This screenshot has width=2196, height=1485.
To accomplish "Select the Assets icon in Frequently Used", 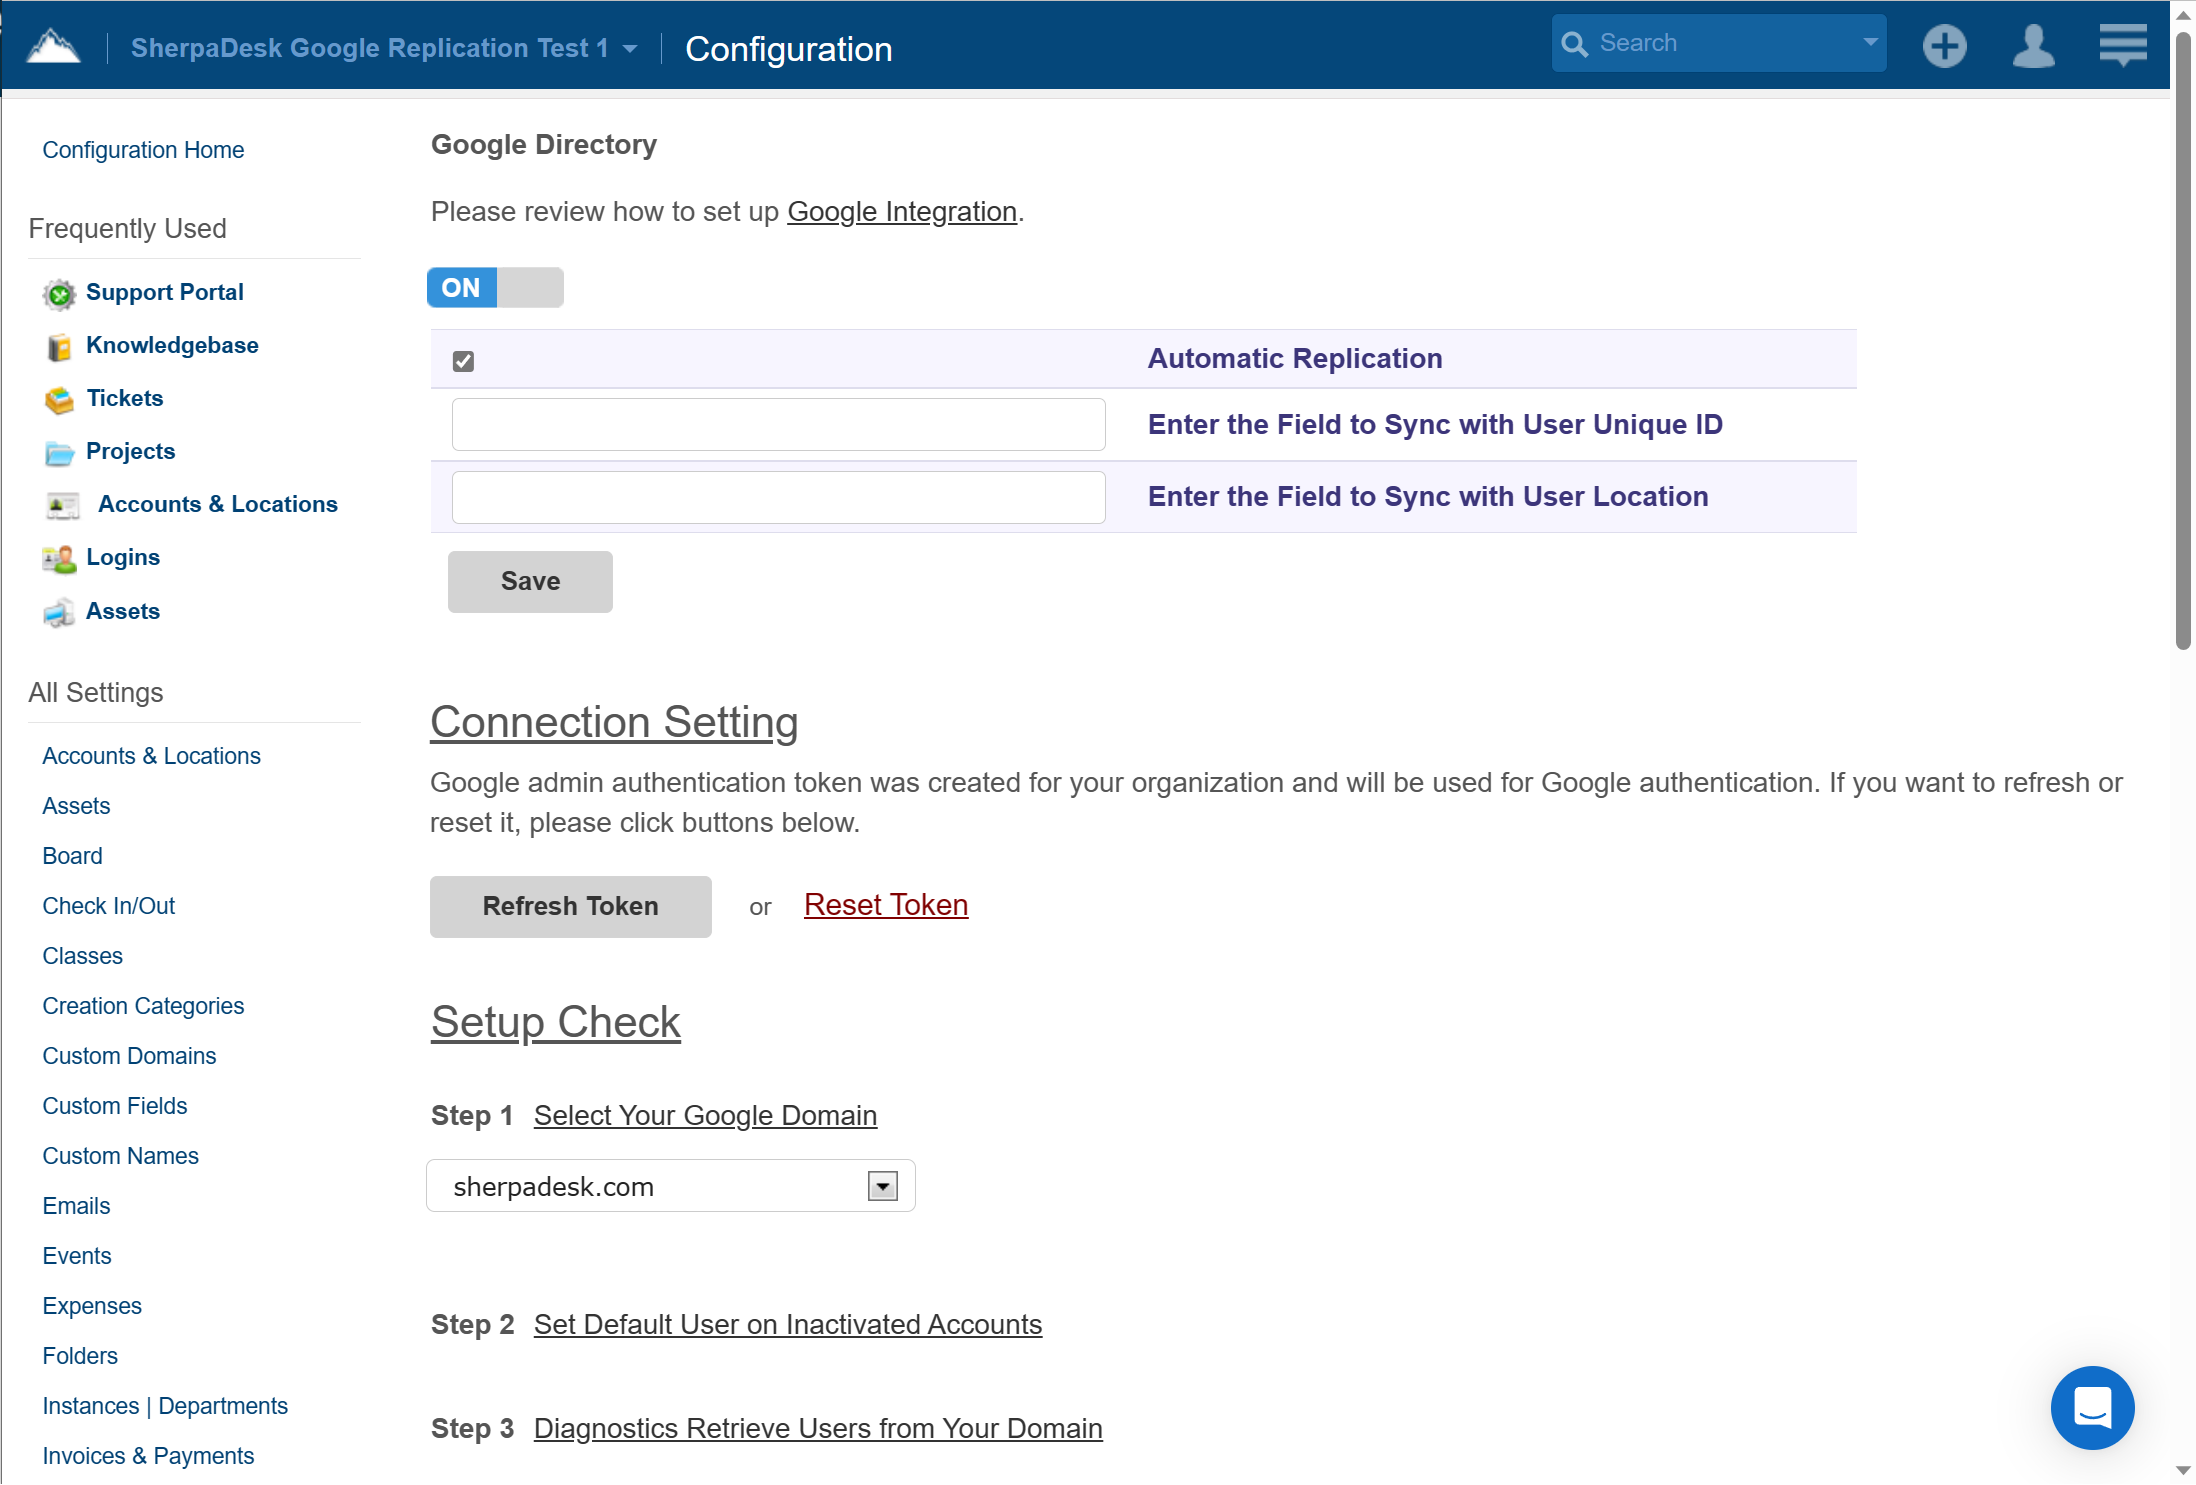I will (59, 612).
